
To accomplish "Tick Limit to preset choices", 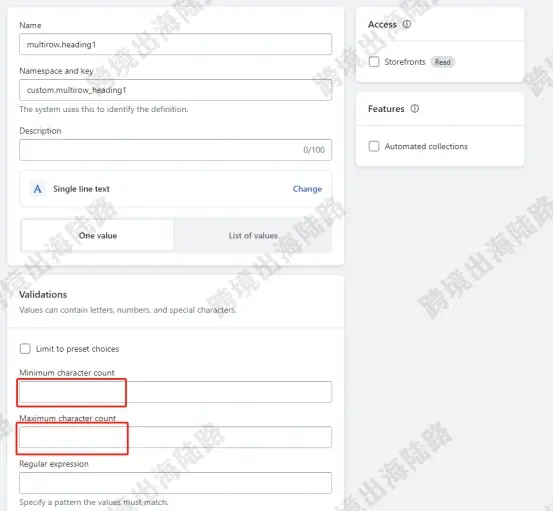I will [25, 349].
